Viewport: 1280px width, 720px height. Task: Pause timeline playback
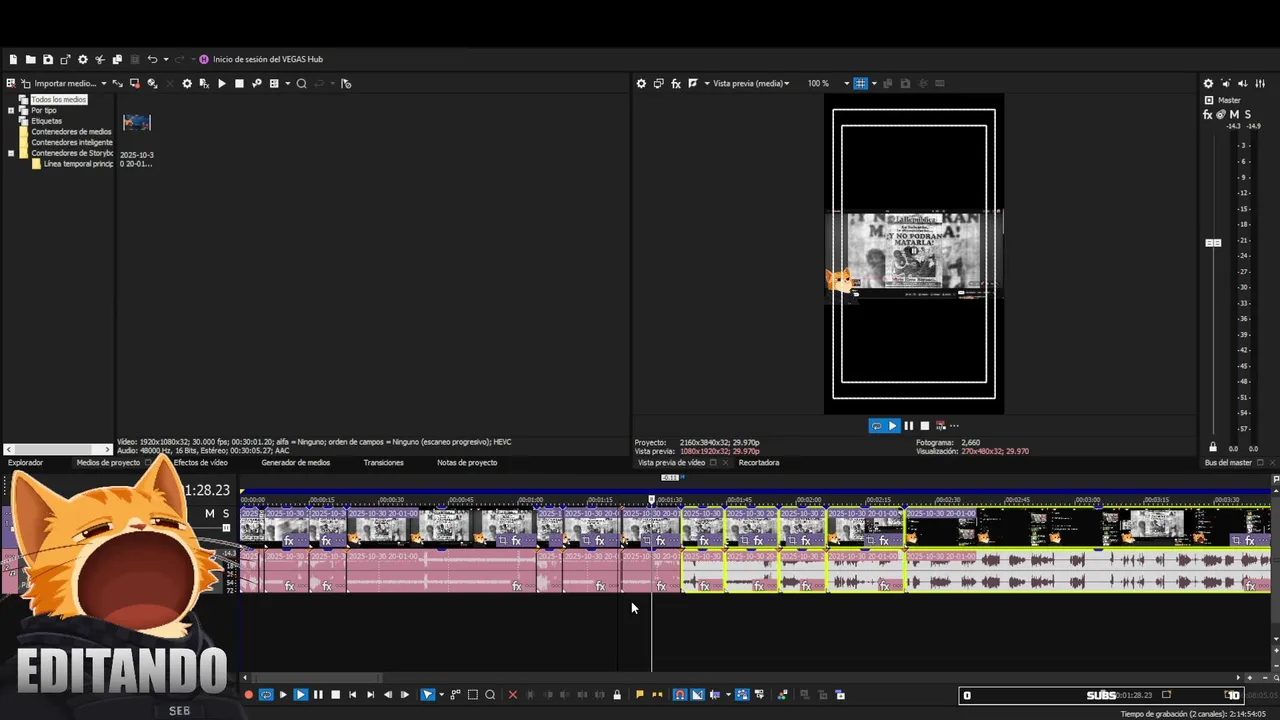pos(318,695)
